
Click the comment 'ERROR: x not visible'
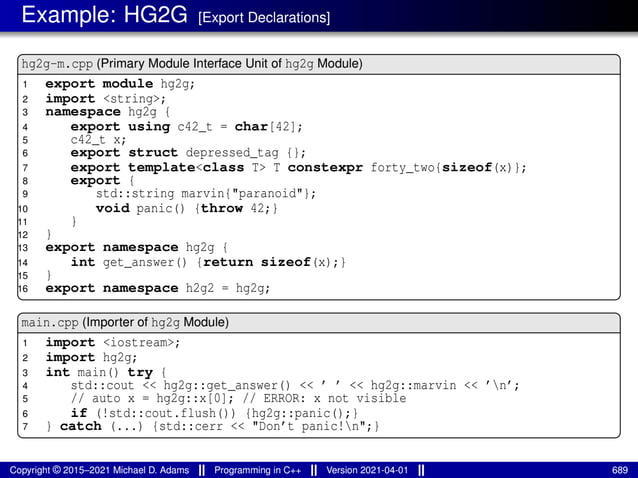tap(335, 398)
